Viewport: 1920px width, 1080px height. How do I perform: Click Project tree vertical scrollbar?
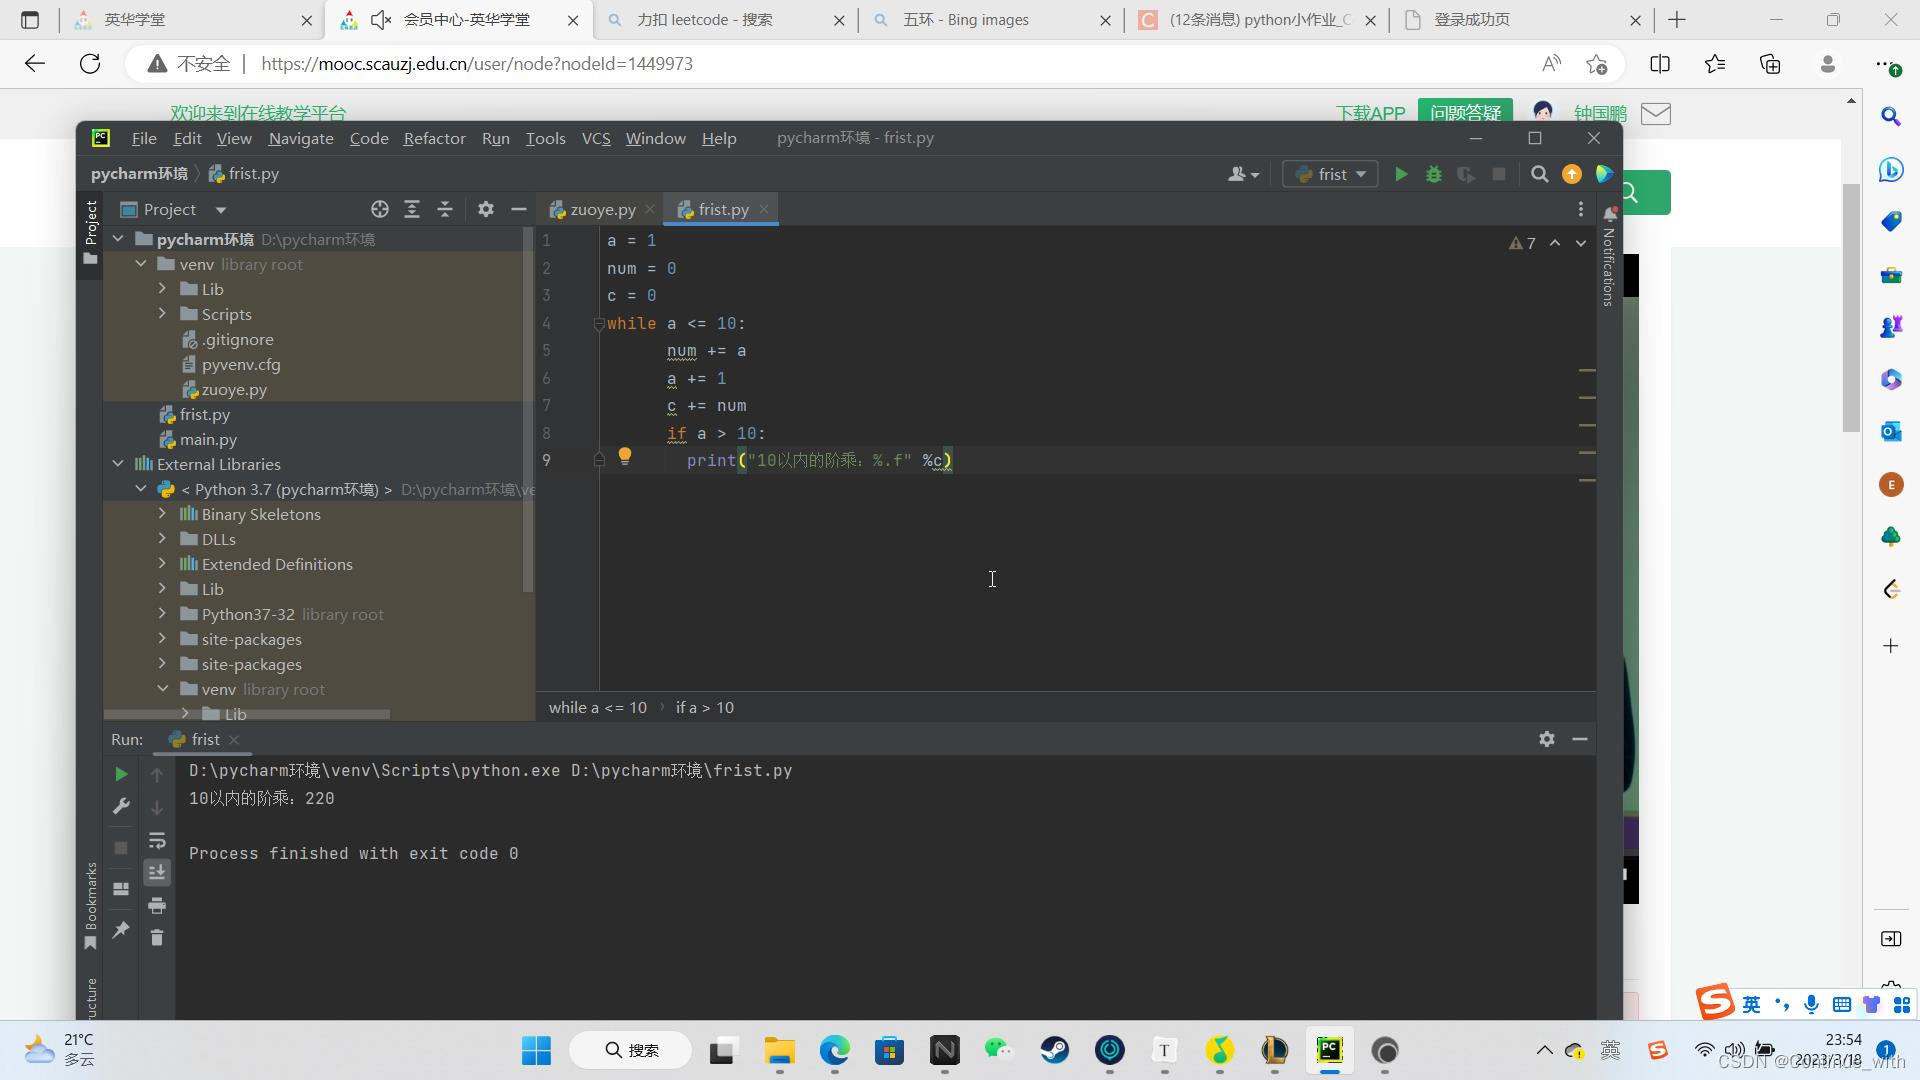[528, 410]
